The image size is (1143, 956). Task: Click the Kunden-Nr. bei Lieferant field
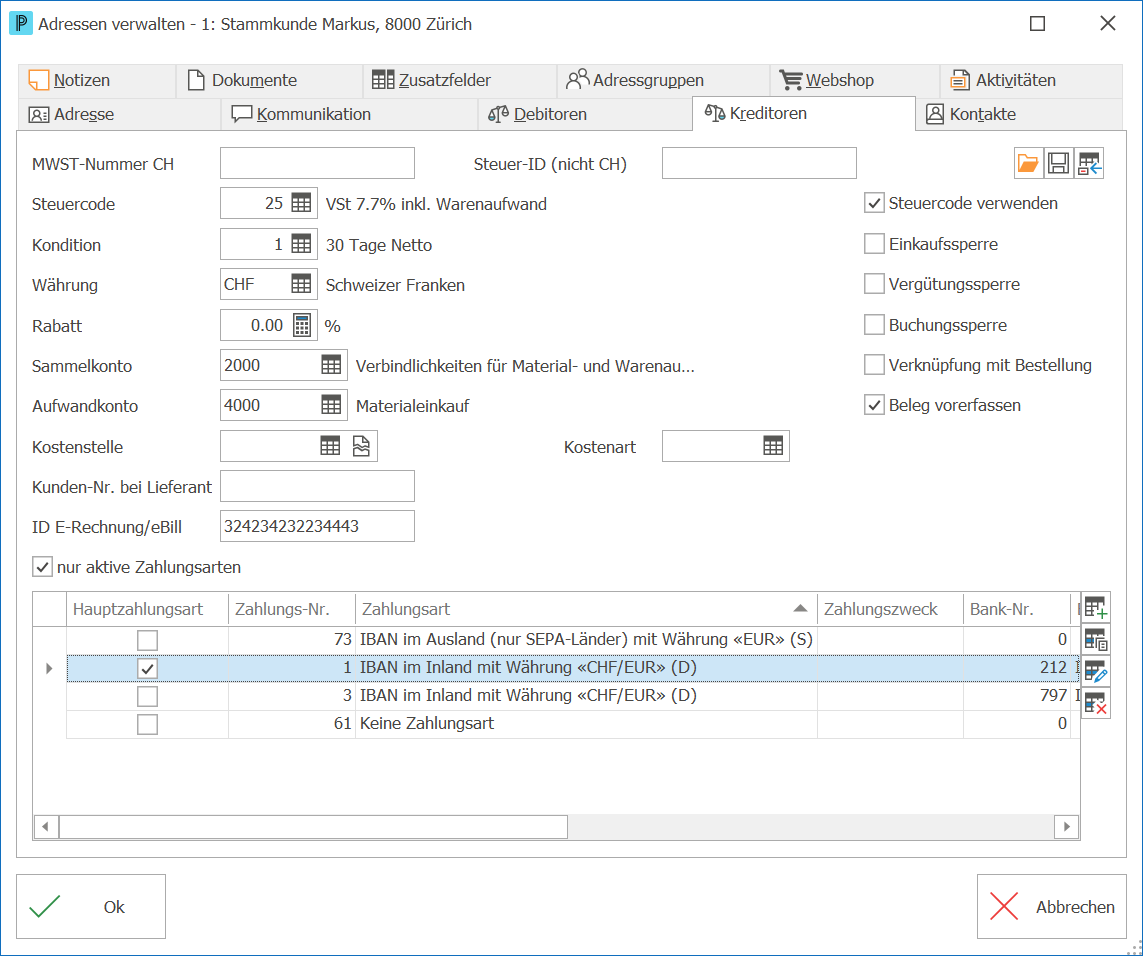pos(317,486)
